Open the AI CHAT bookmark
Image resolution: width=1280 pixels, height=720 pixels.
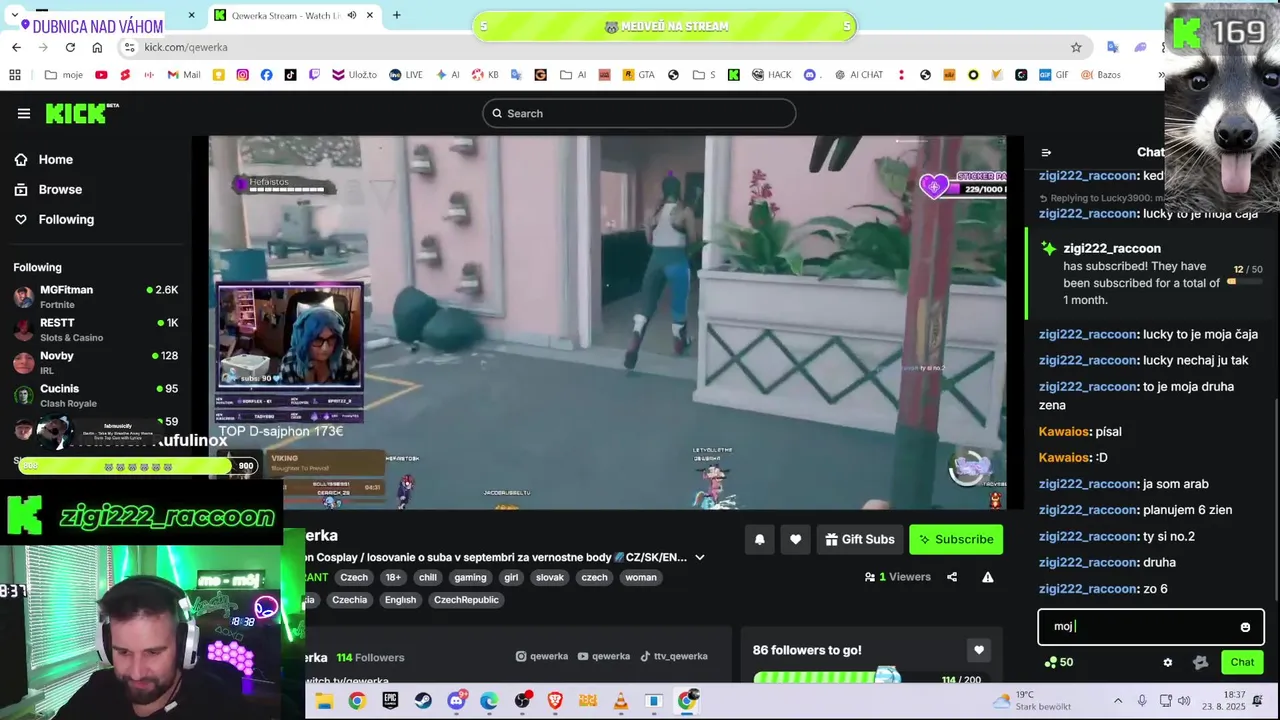[x=857, y=75]
